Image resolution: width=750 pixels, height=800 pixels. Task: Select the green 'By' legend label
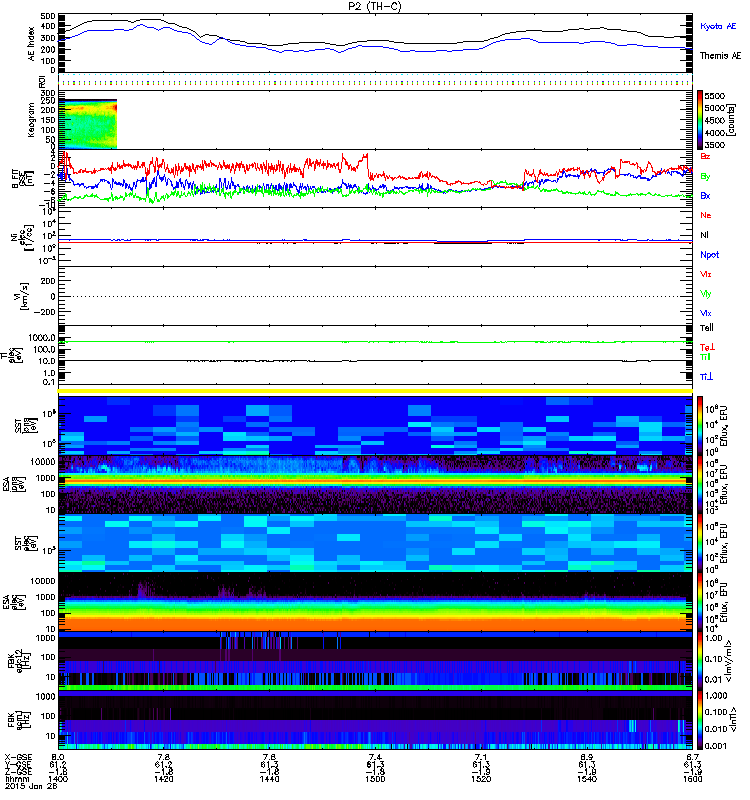(x=705, y=177)
